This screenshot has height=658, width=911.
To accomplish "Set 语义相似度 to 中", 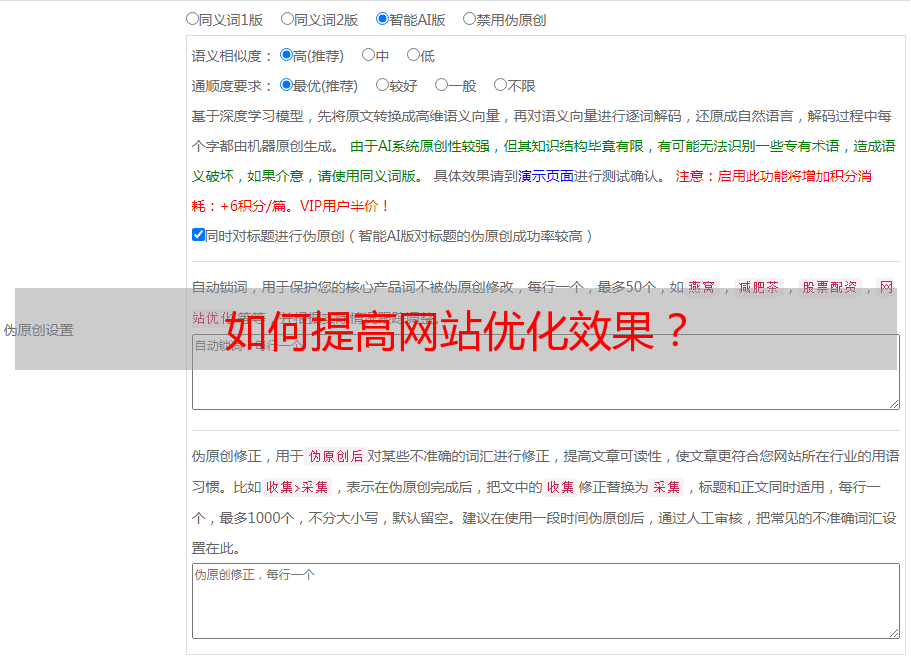I will (x=368, y=56).
